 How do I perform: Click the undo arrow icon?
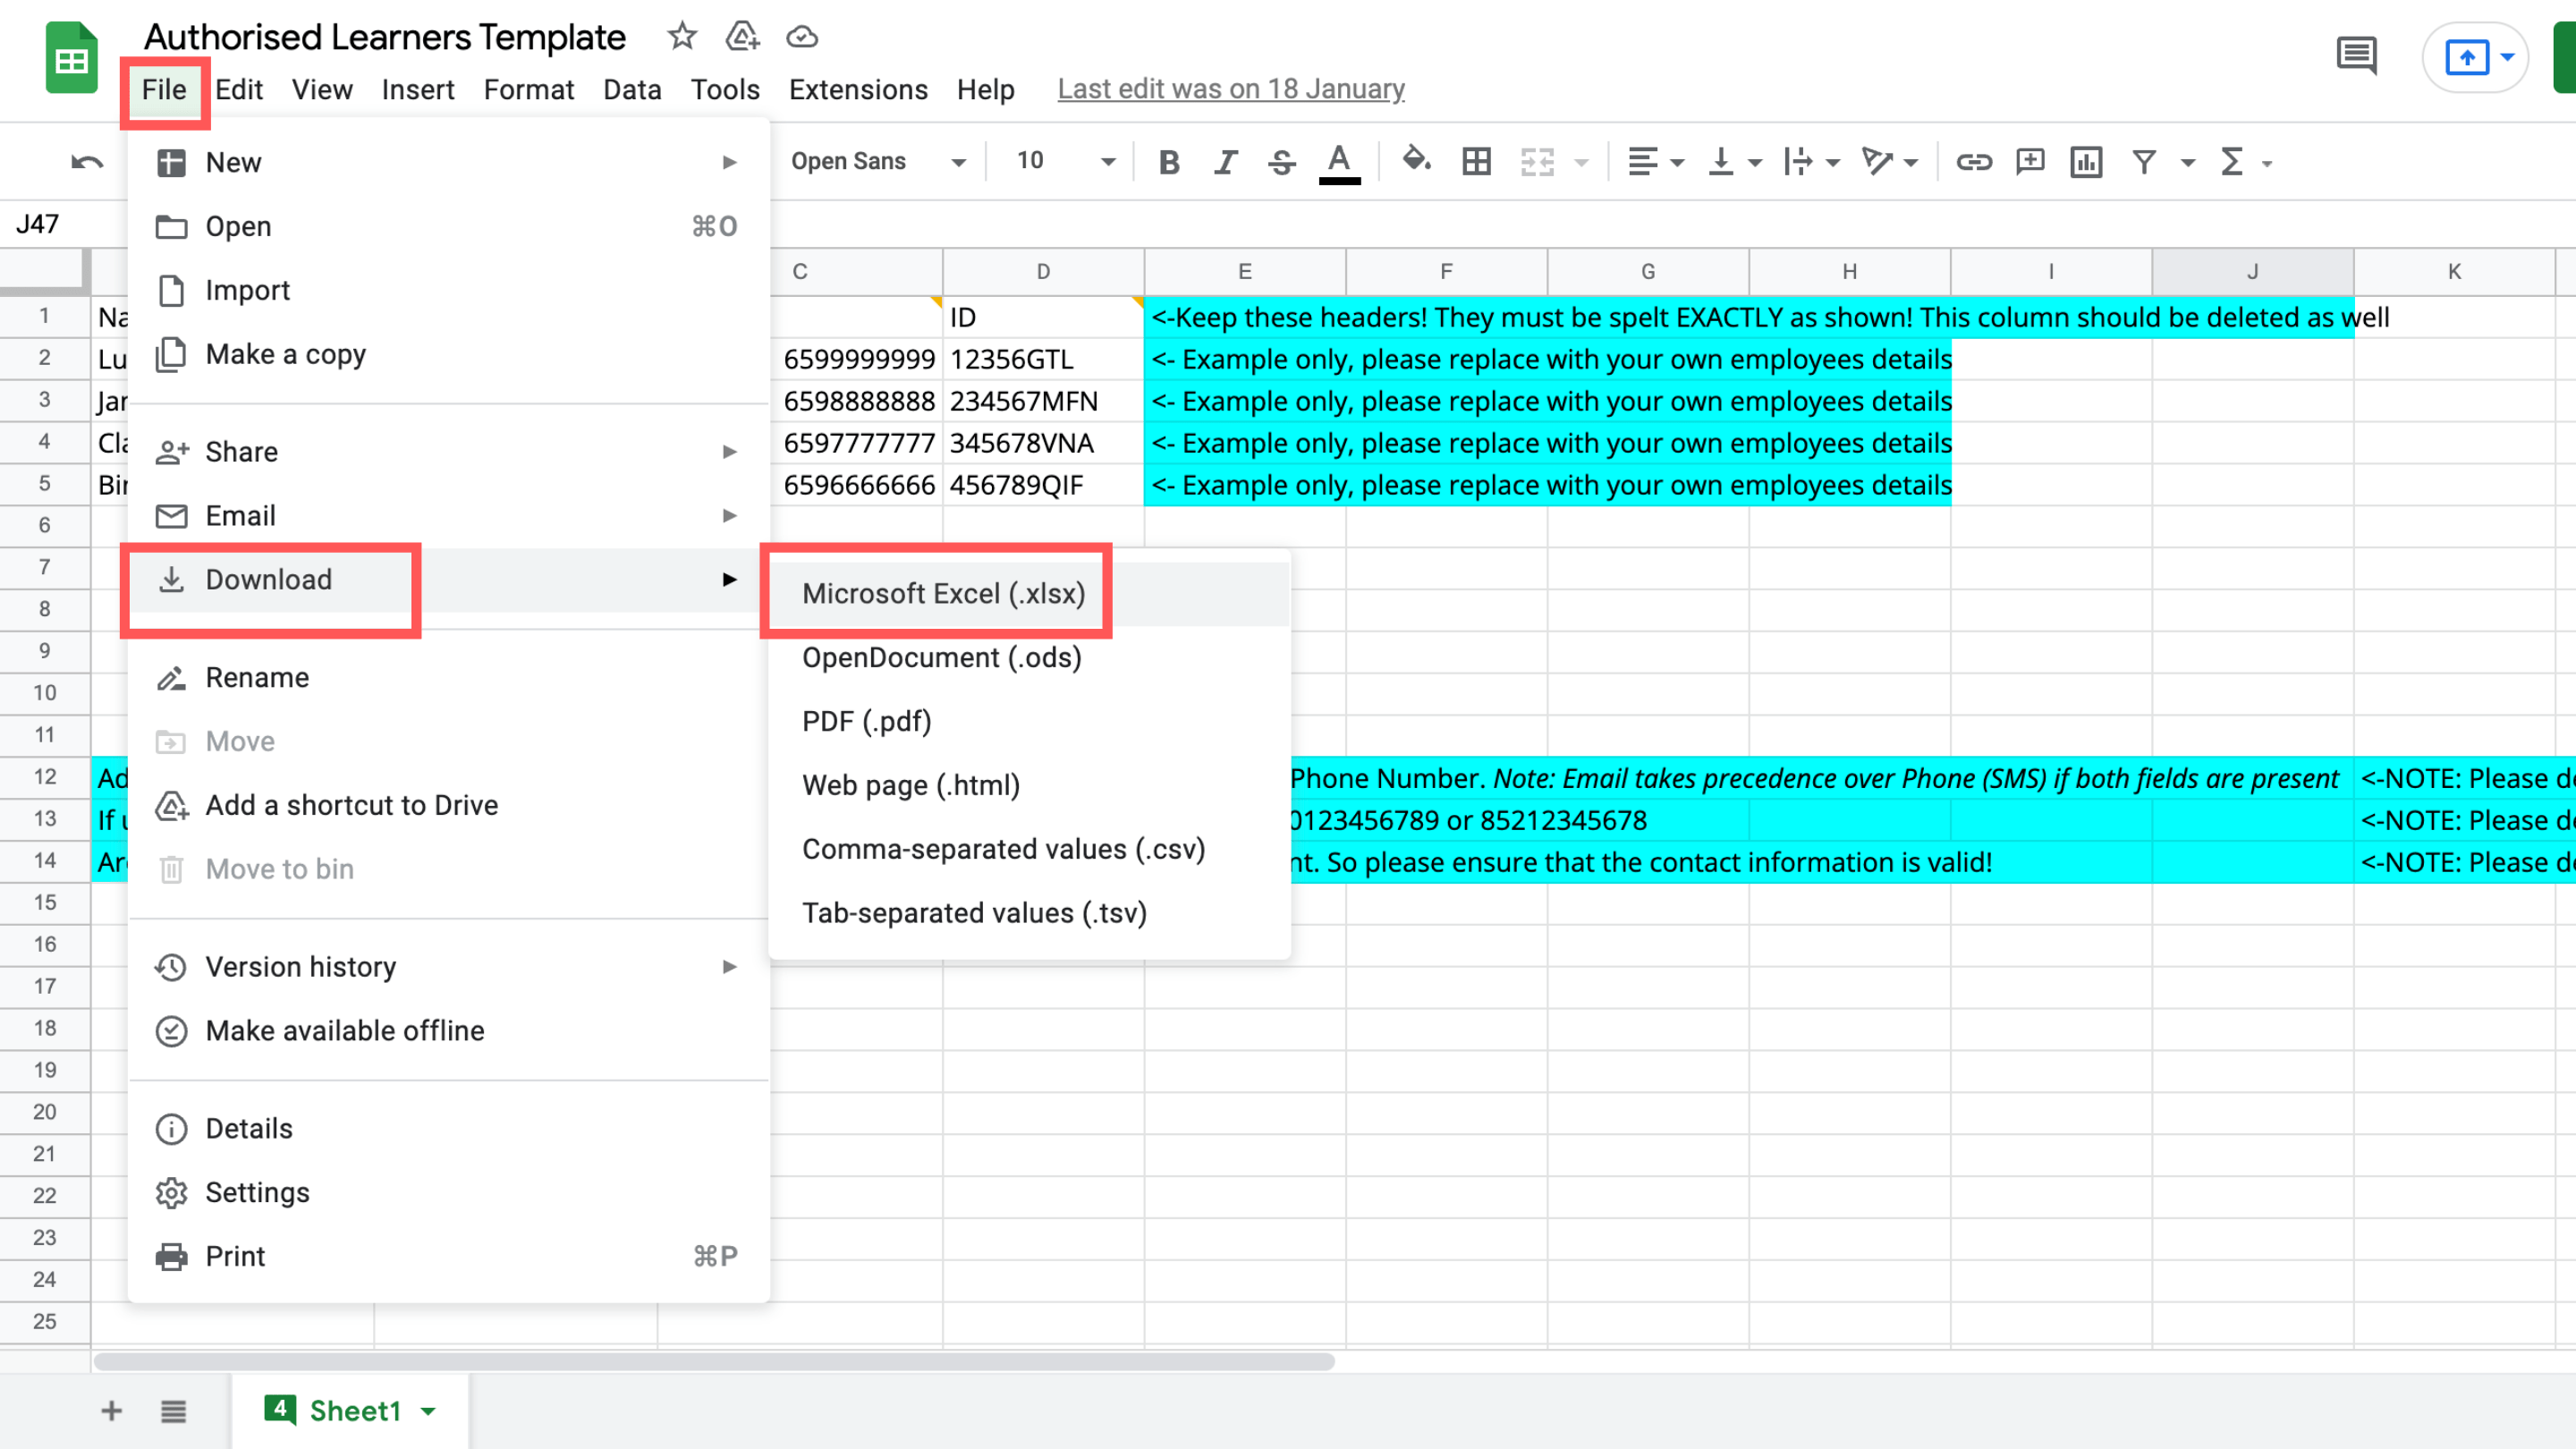point(87,162)
